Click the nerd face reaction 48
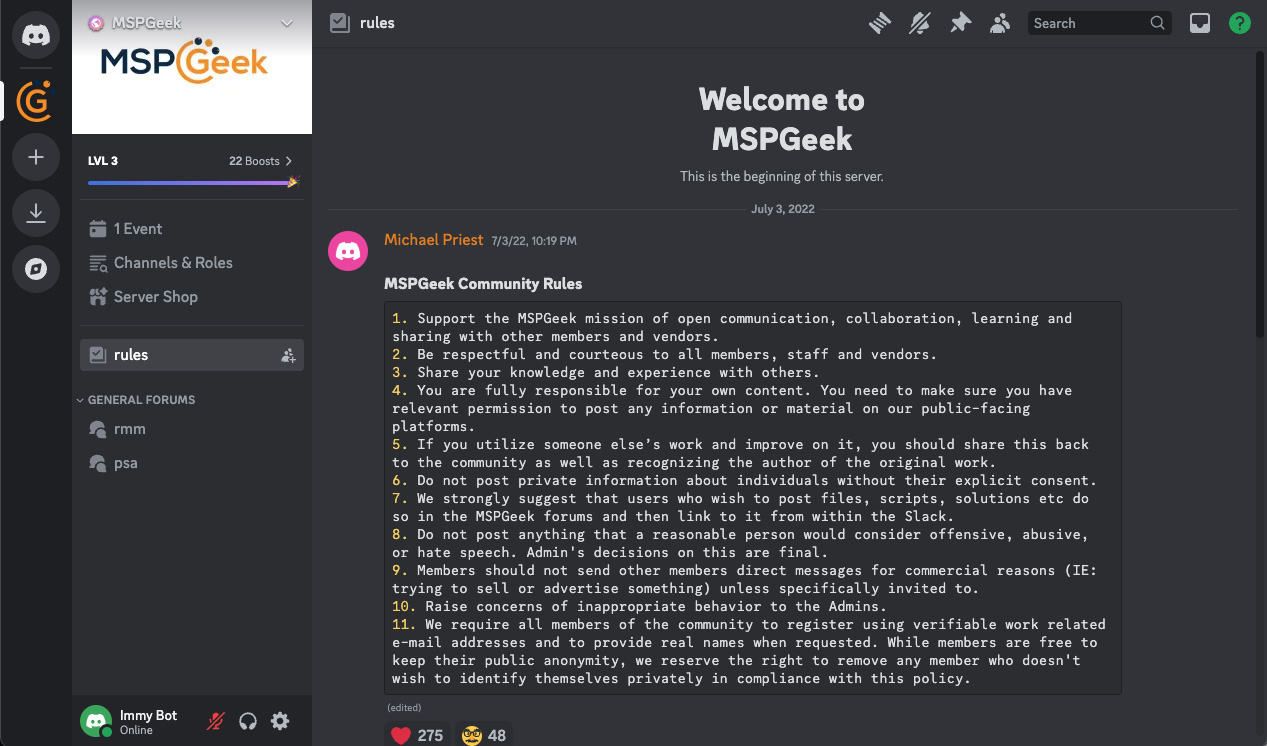Image resolution: width=1267 pixels, height=746 pixels. [x=484, y=735]
